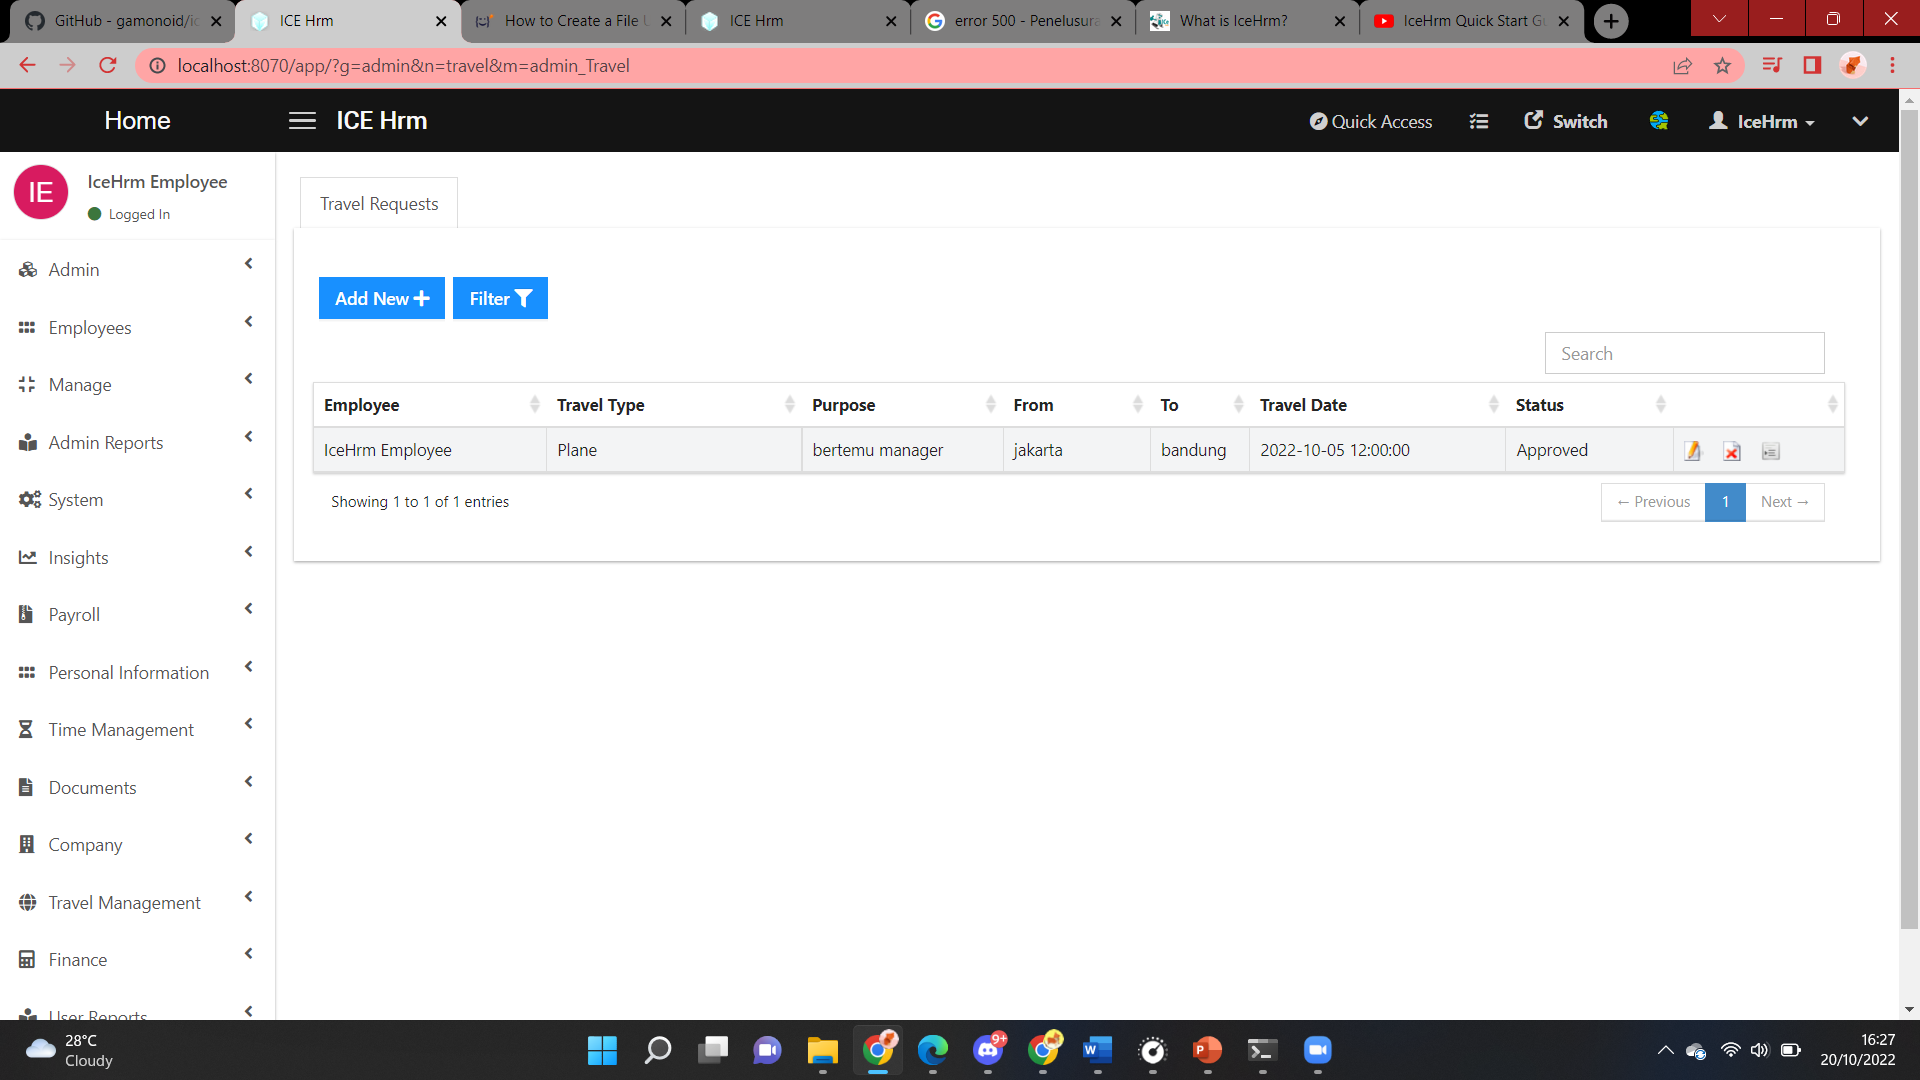Screen dimensions: 1920x1080
Task: Edit the travel request with the pencil icon
Action: pyautogui.click(x=1693, y=451)
